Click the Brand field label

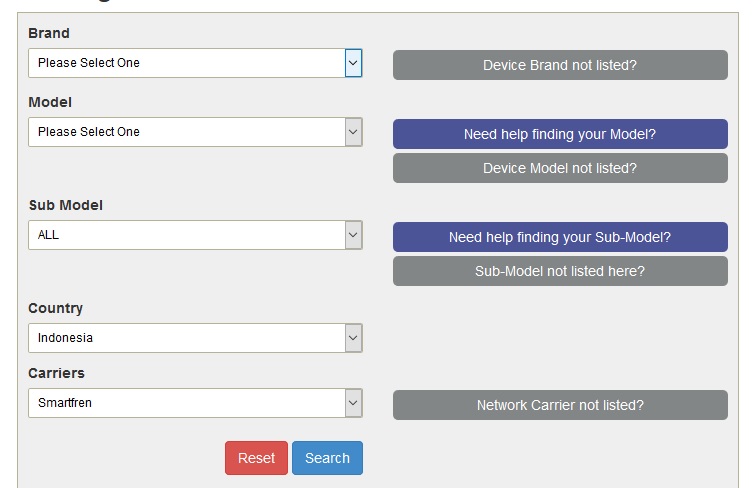(49, 33)
